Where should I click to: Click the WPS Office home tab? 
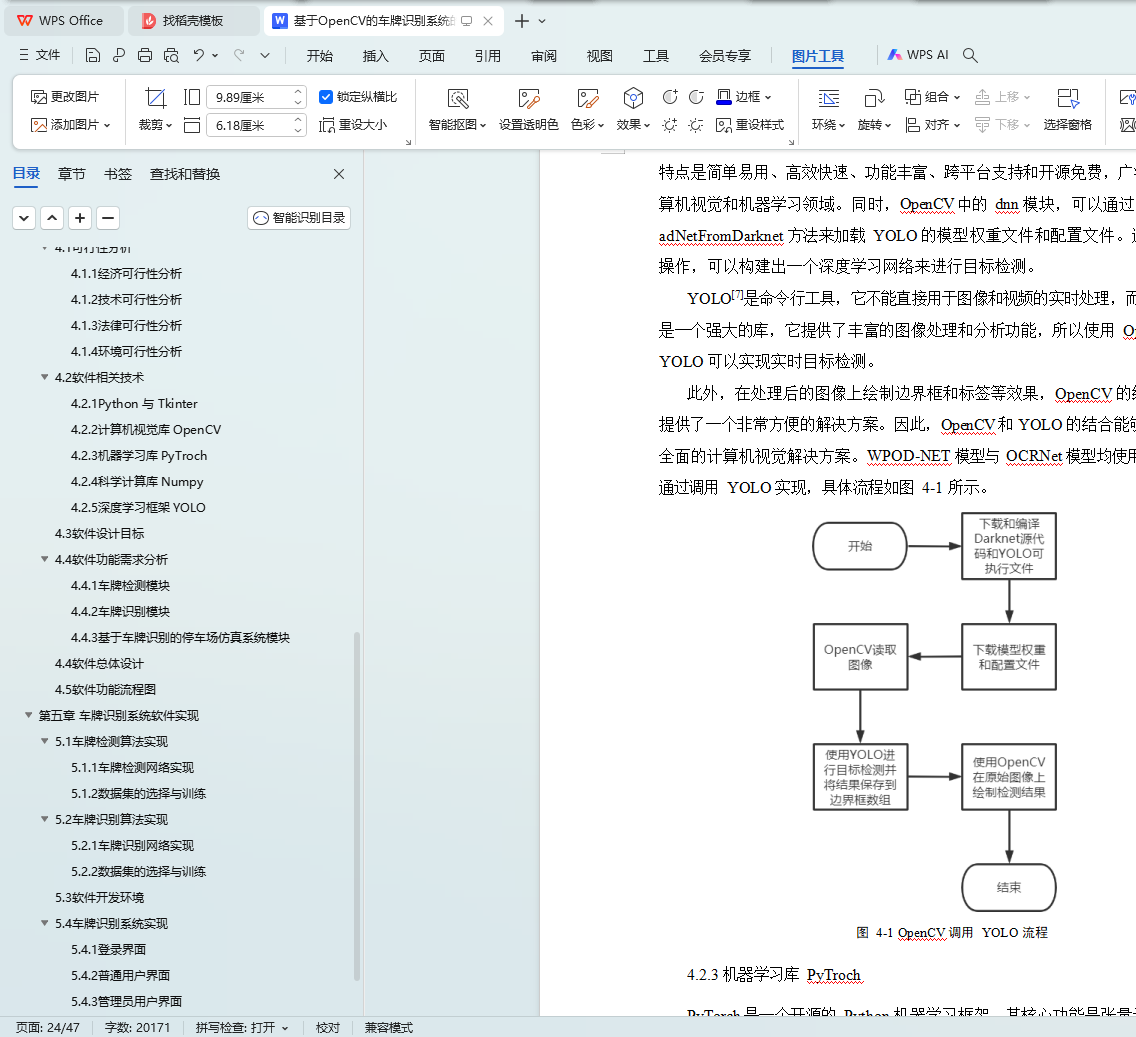(63, 21)
